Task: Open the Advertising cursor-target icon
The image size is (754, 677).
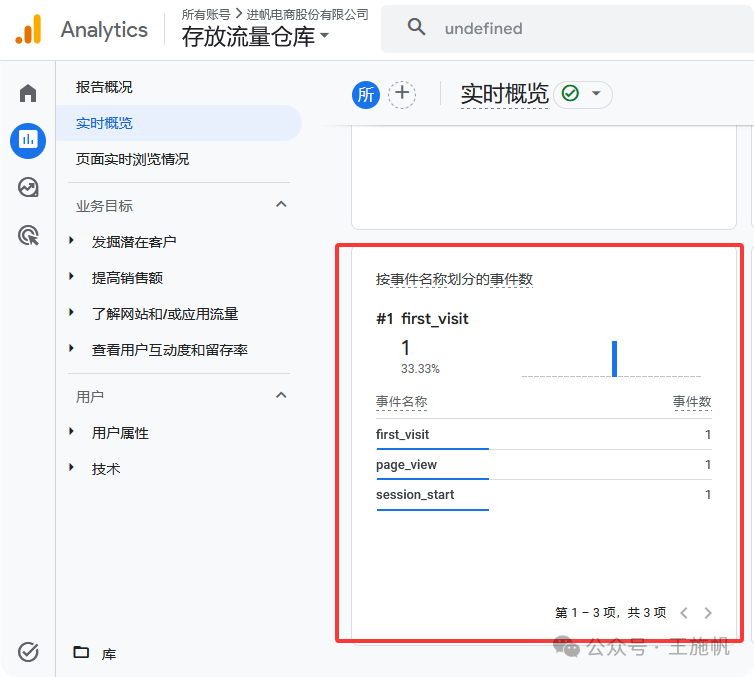Action: tap(28, 236)
